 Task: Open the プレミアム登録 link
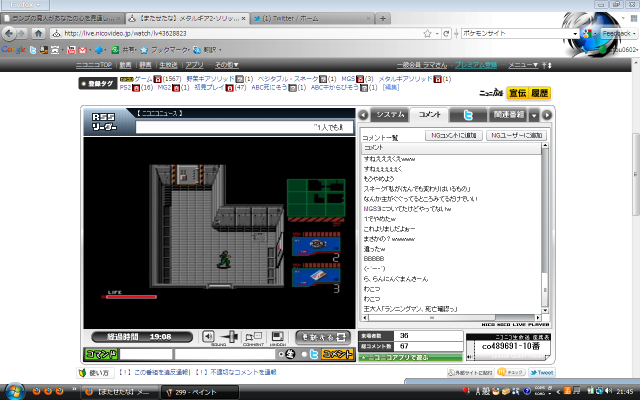pos(476,65)
